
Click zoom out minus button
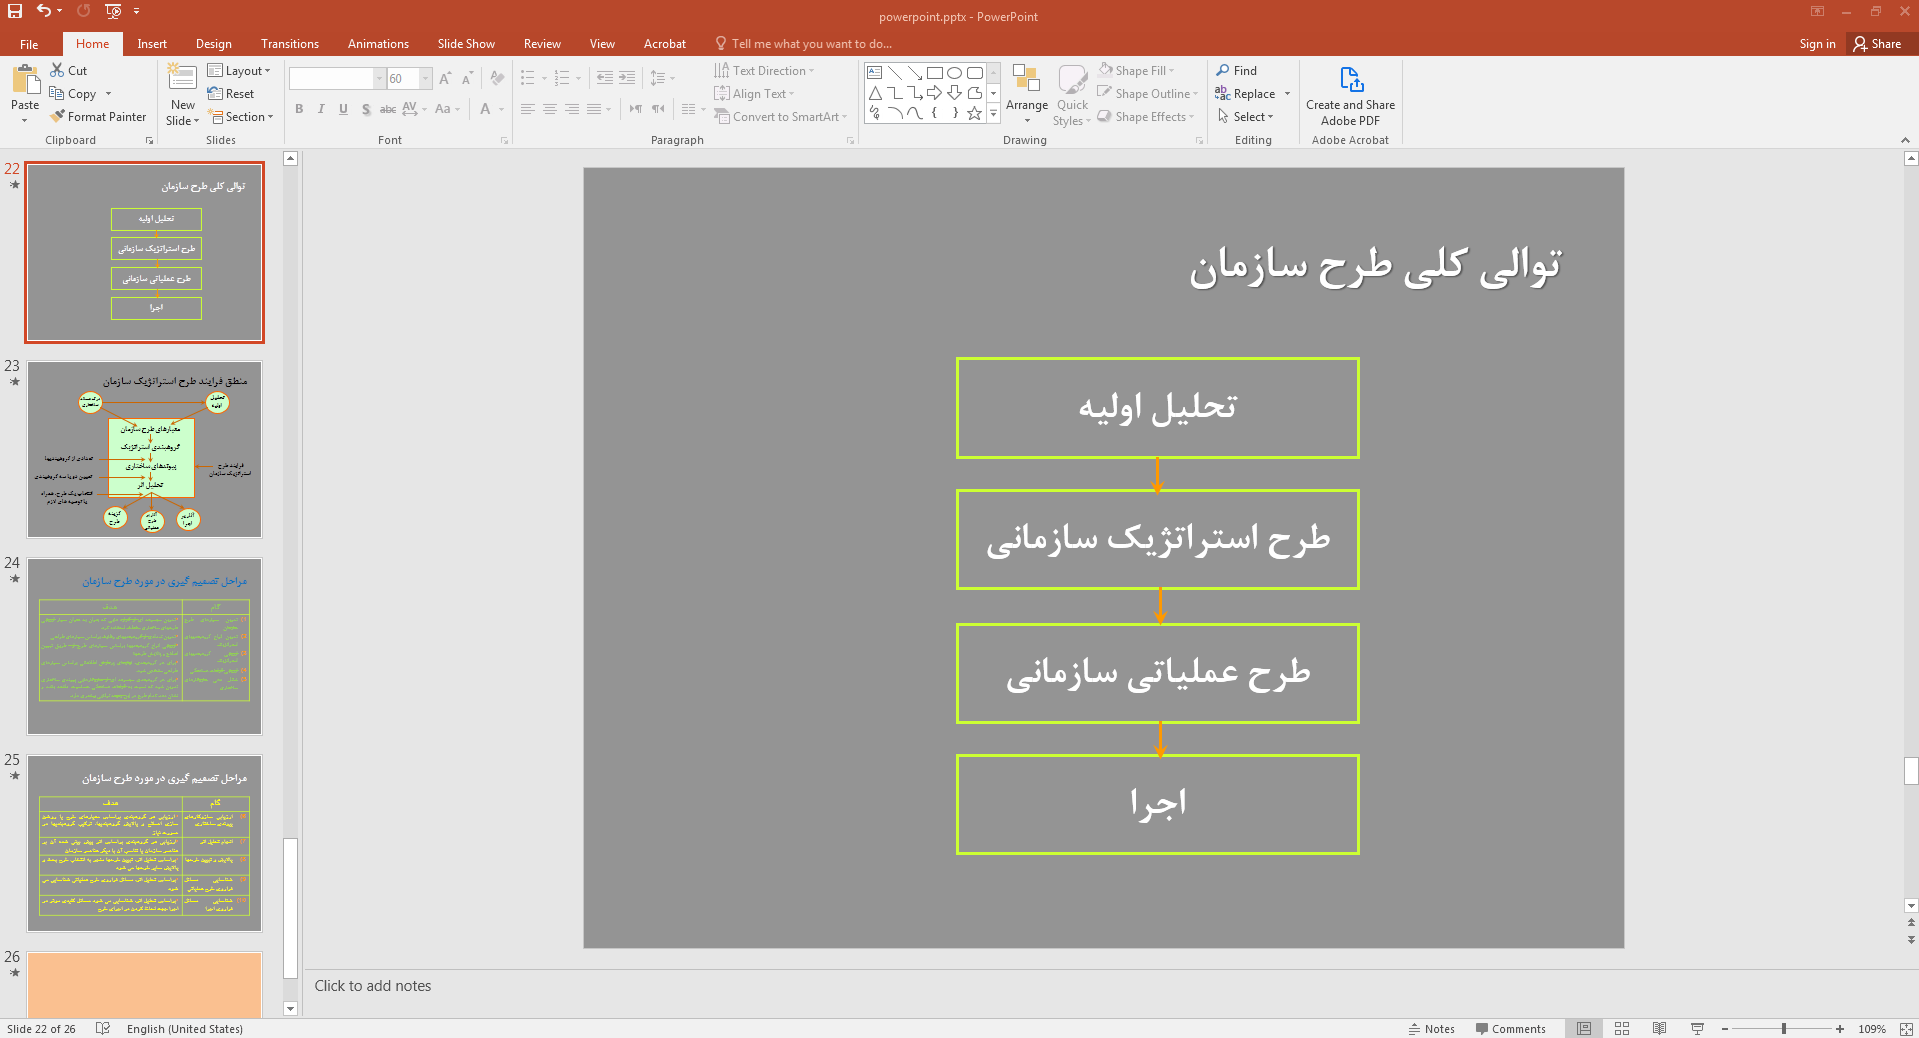1725,1028
